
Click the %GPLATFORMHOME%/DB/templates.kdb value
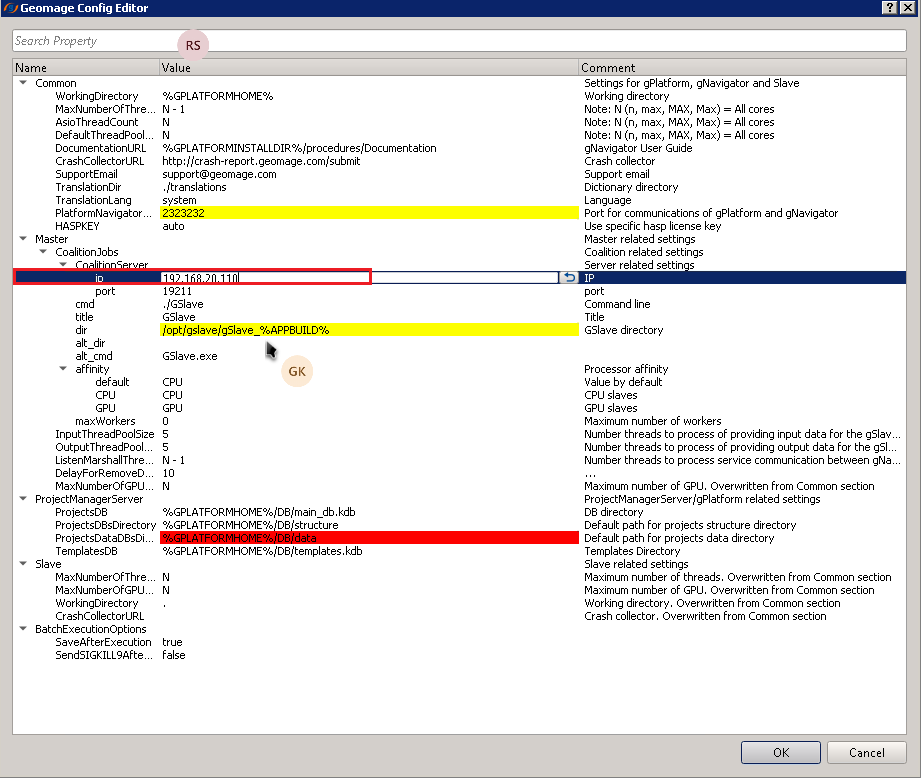point(263,551)
